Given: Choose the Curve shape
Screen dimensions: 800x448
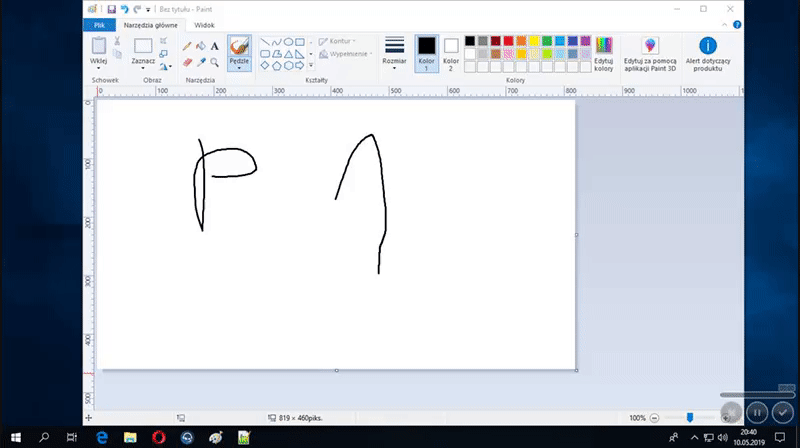Looking at the screenshot, I should 277,42.
